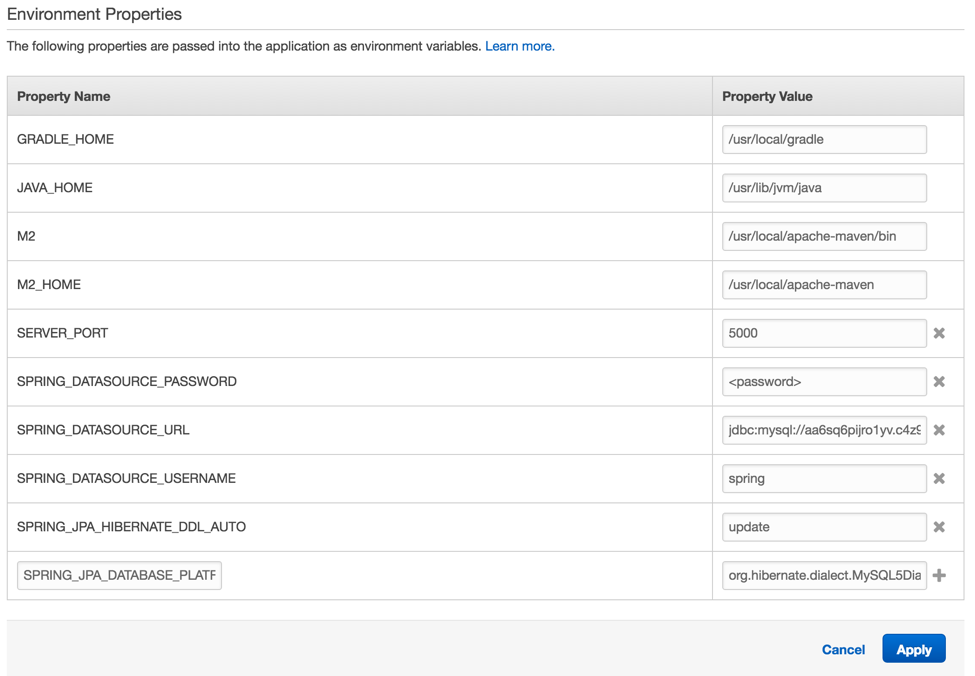Remove the SPRING_DATASOURCE_USERNAME property

939,479
